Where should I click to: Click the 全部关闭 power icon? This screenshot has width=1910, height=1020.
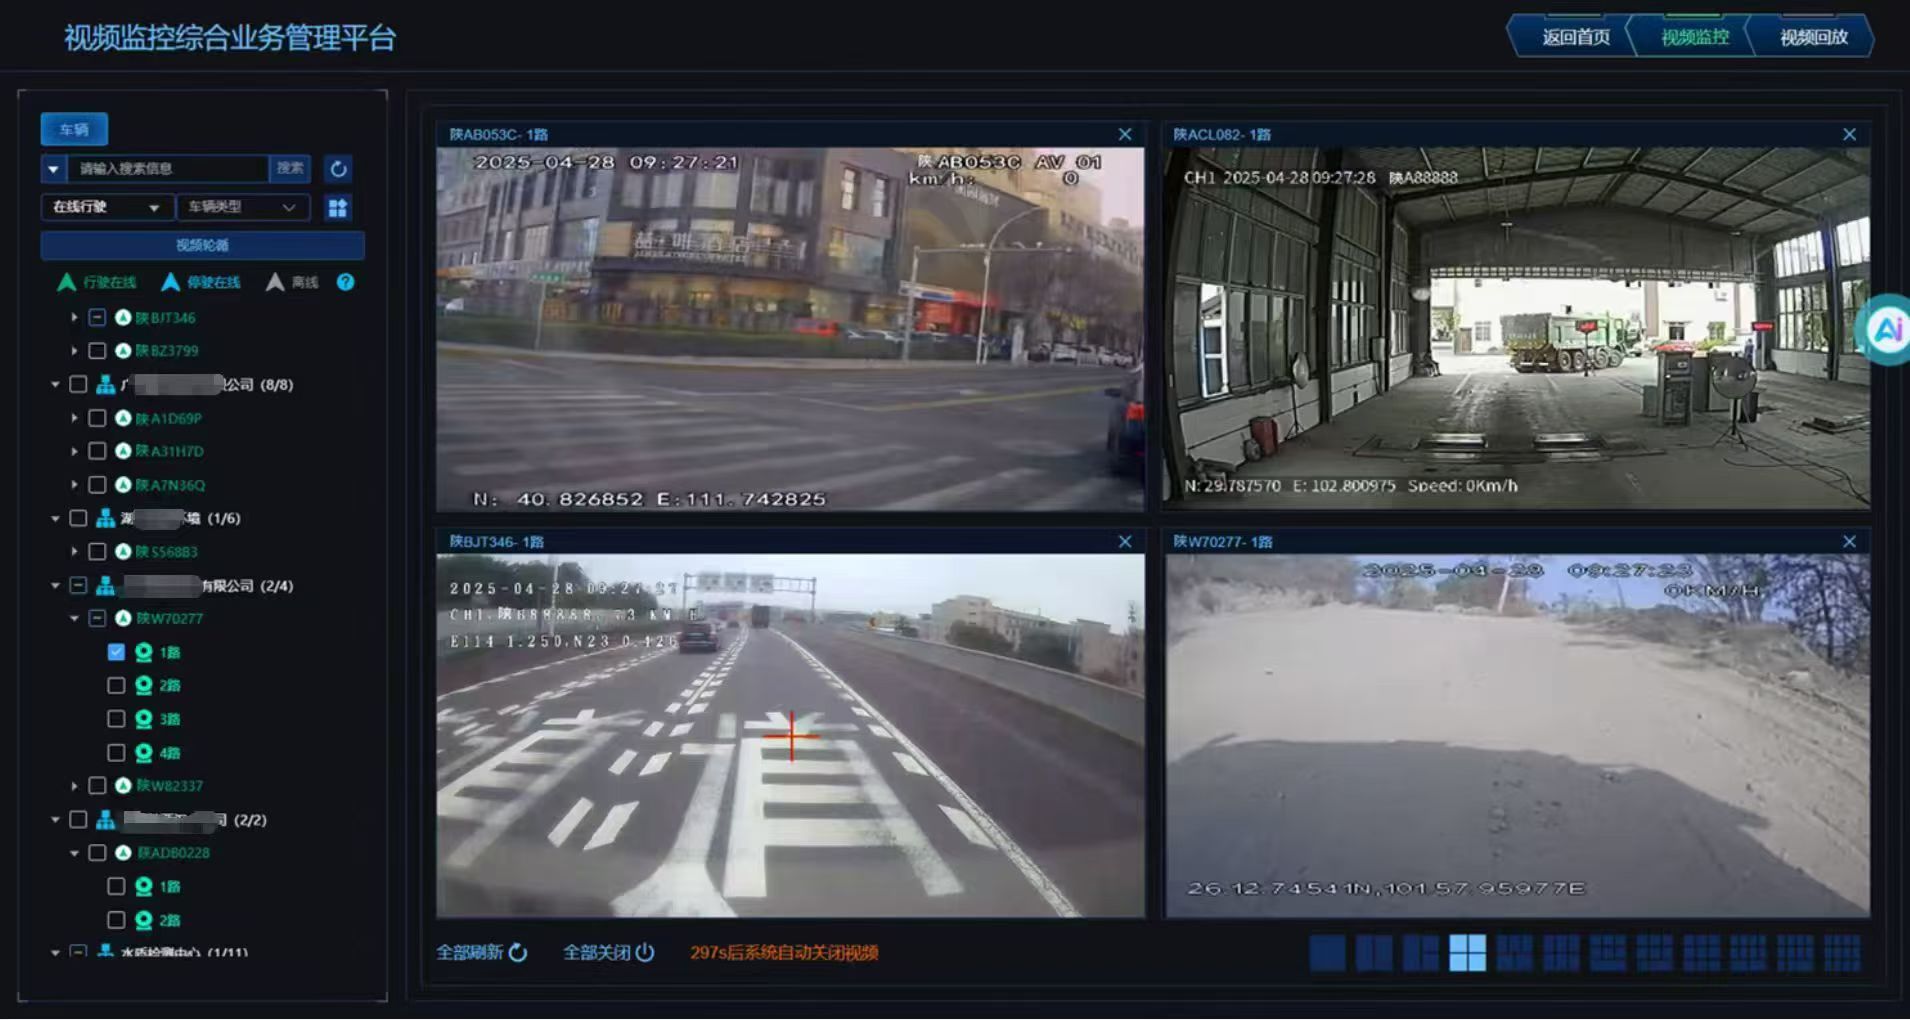pos(645,953)
